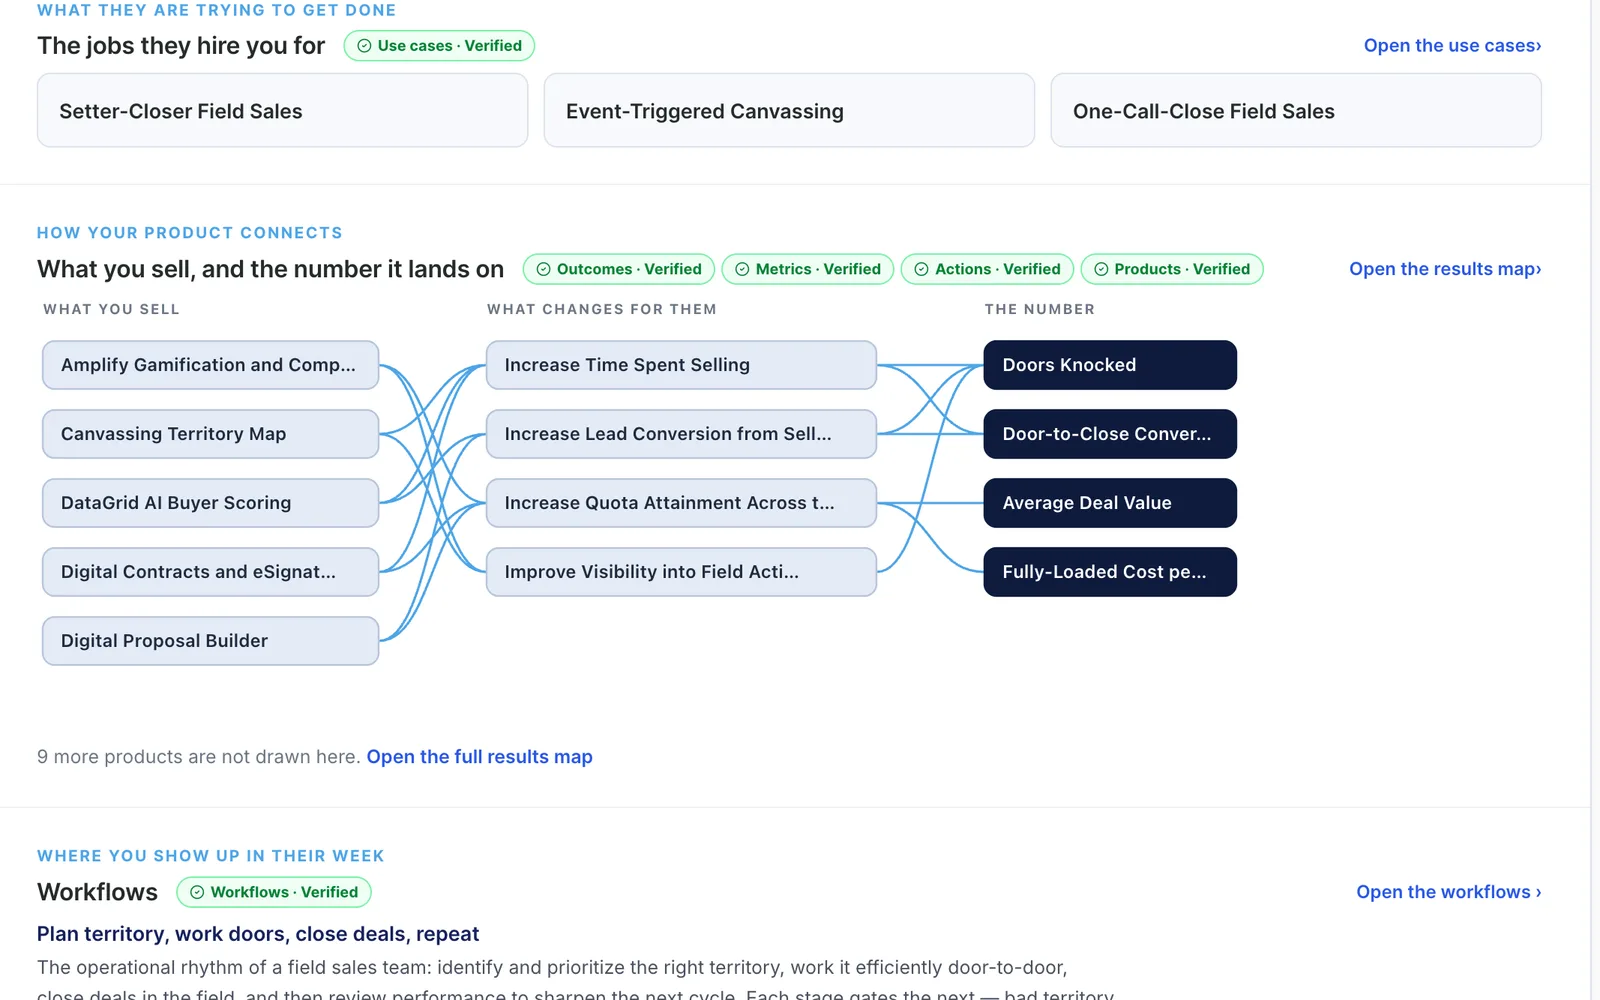
Task: Click the 'WHAT CHANGES FOR THEM' column header
Action: pyautogui.click(x=602, y=309)
